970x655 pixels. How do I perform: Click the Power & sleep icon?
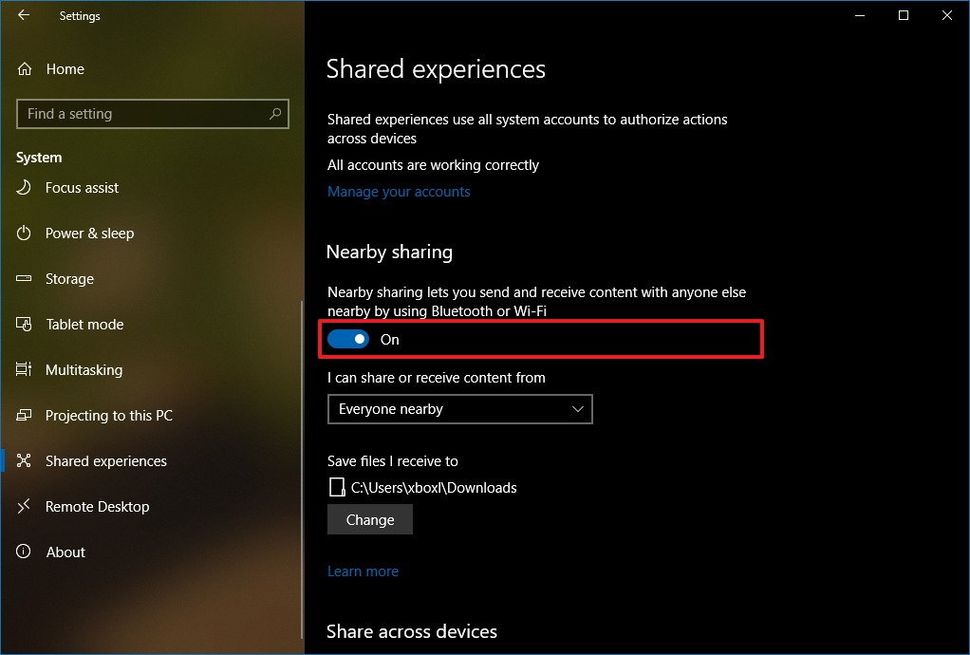(x=24, y=233)
